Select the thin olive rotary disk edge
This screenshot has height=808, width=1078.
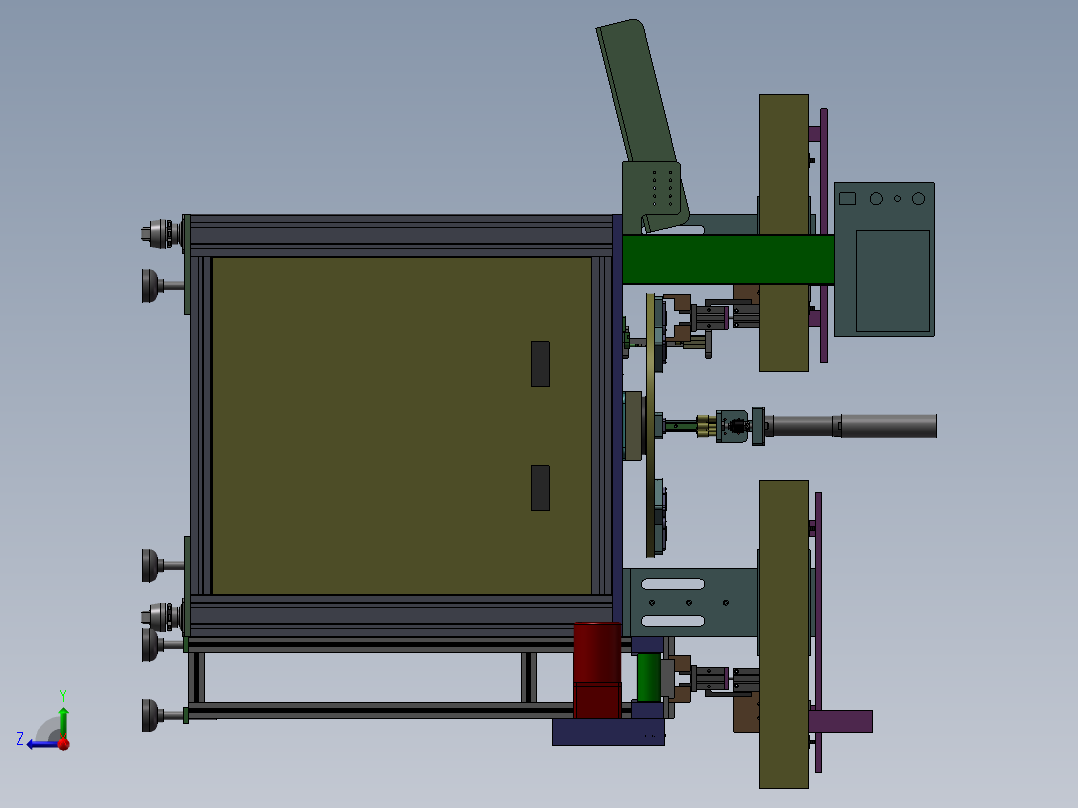coord(650,425)
